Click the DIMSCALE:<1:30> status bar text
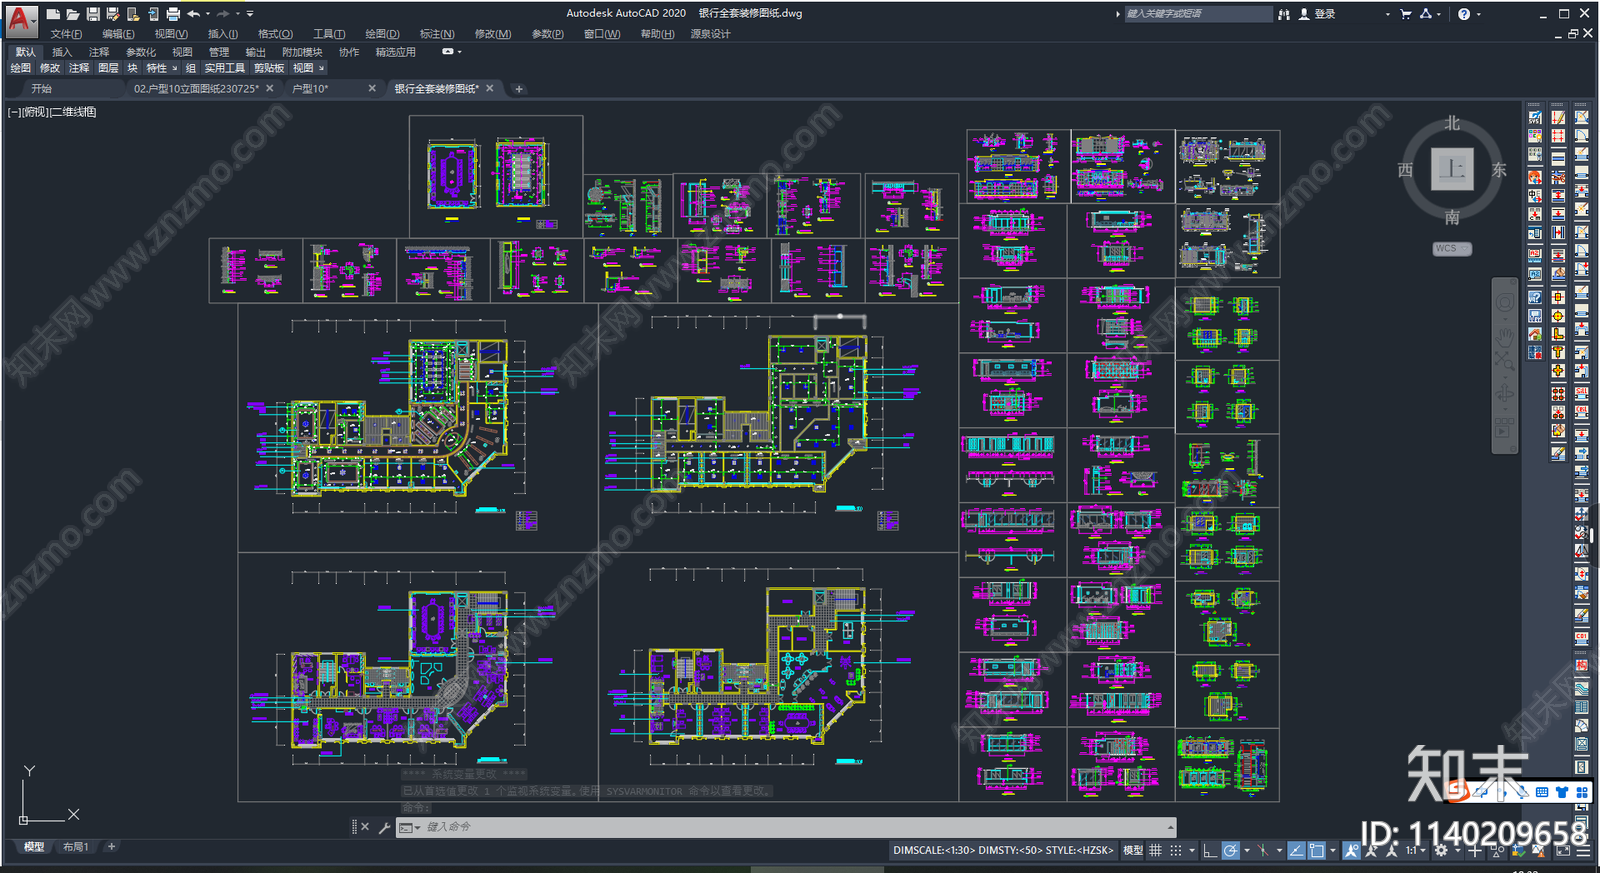The image size is (1600, 873). click(x=932, y=851)
